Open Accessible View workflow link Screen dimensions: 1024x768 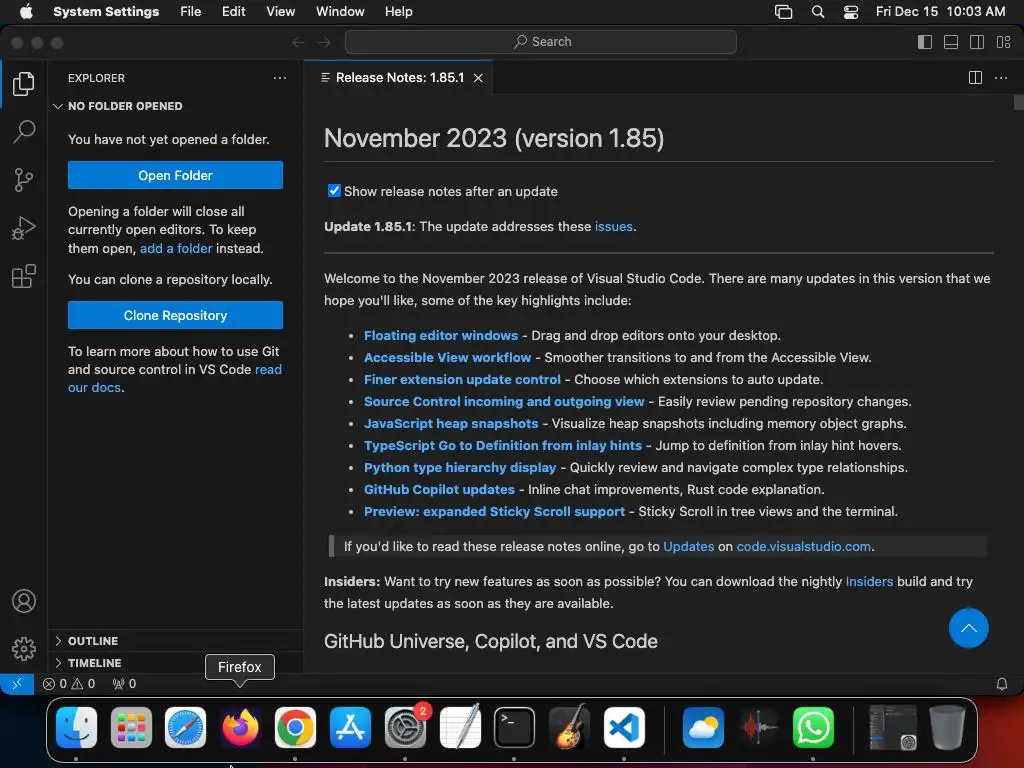[447, 358]
